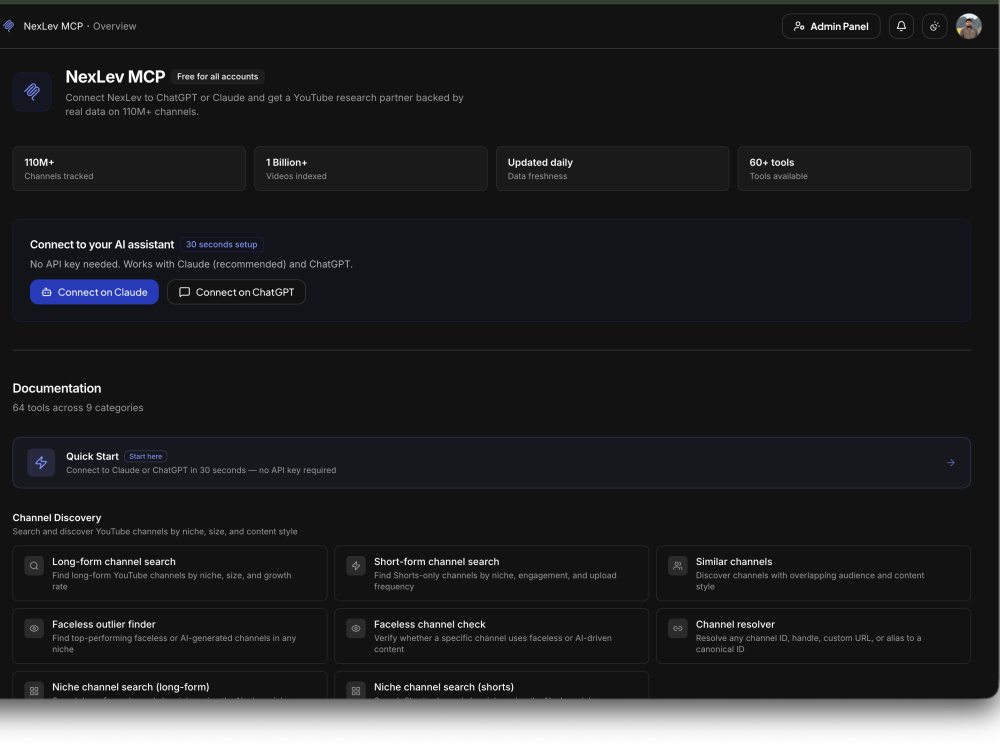
Task: Click the NexLev MCP breadcrumb label
Action: (53, 26)
